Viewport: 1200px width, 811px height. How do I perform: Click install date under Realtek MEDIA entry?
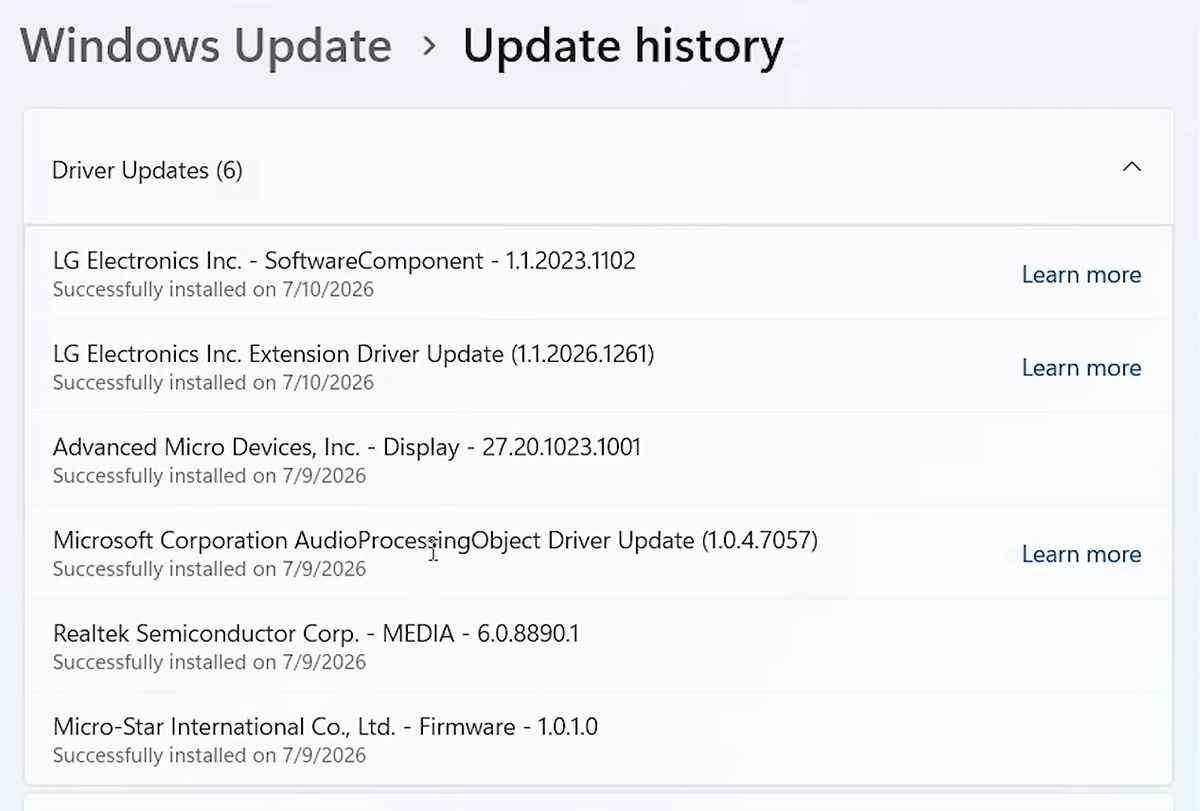(209, 662)
